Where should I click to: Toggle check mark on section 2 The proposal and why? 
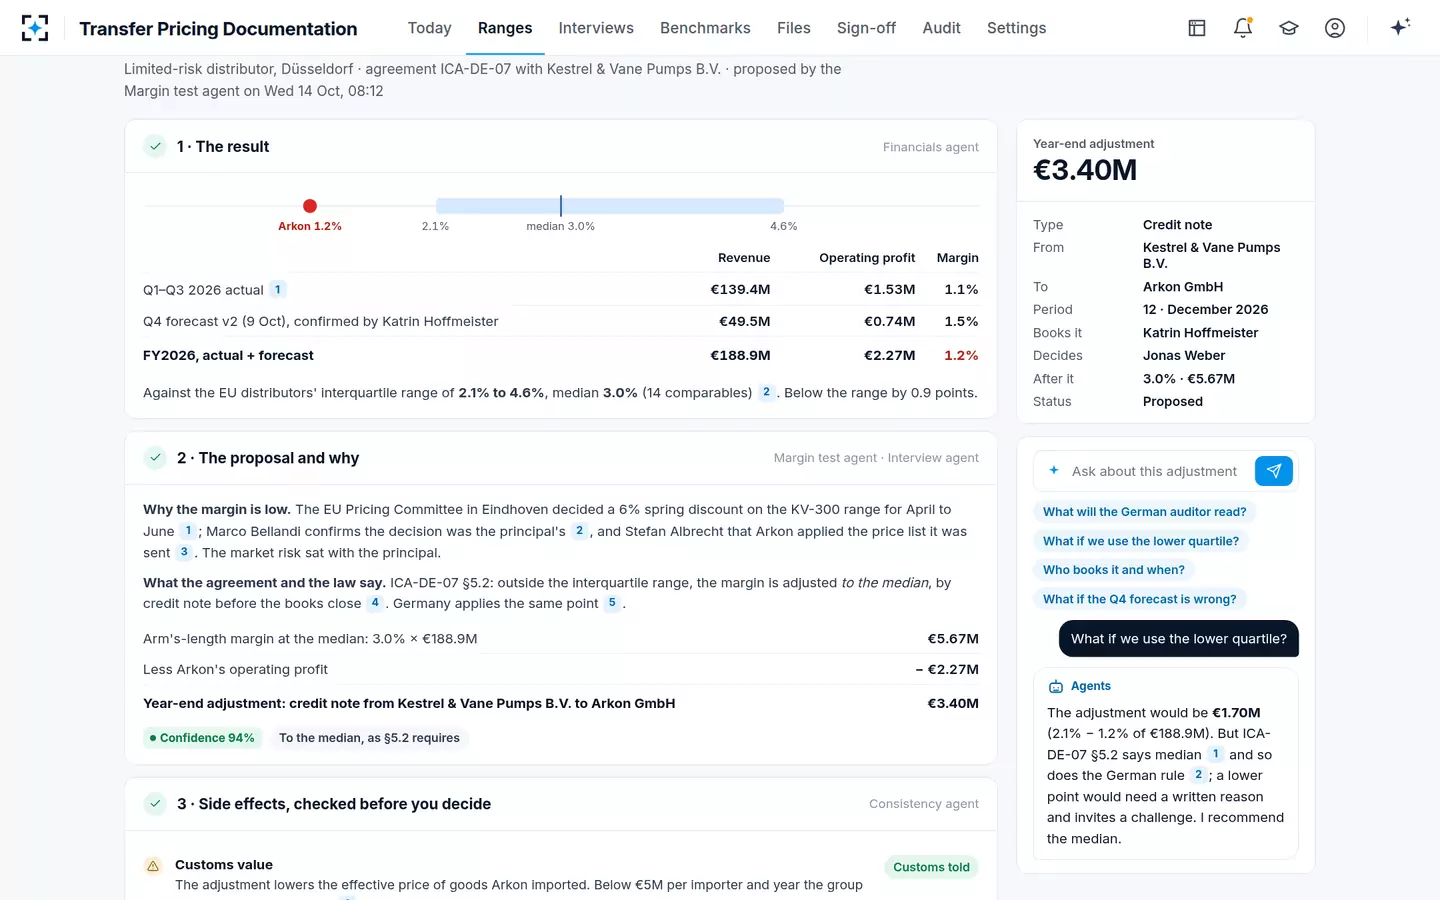click(155, 458)
